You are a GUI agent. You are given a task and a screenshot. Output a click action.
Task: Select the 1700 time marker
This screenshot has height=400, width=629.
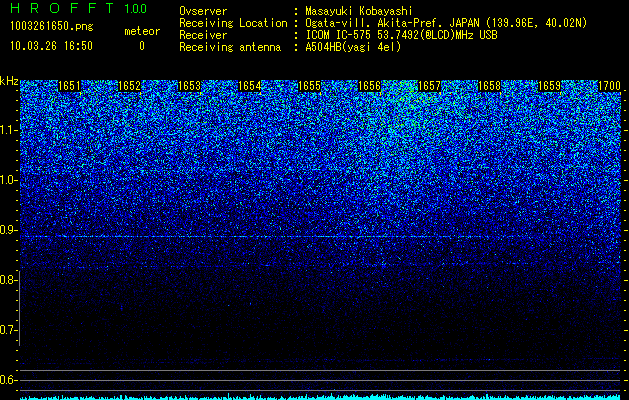click(609, 86)
